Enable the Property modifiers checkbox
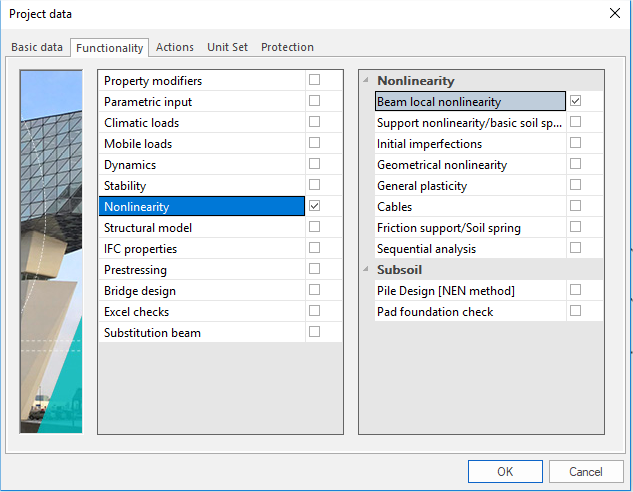 click(315, 80)
